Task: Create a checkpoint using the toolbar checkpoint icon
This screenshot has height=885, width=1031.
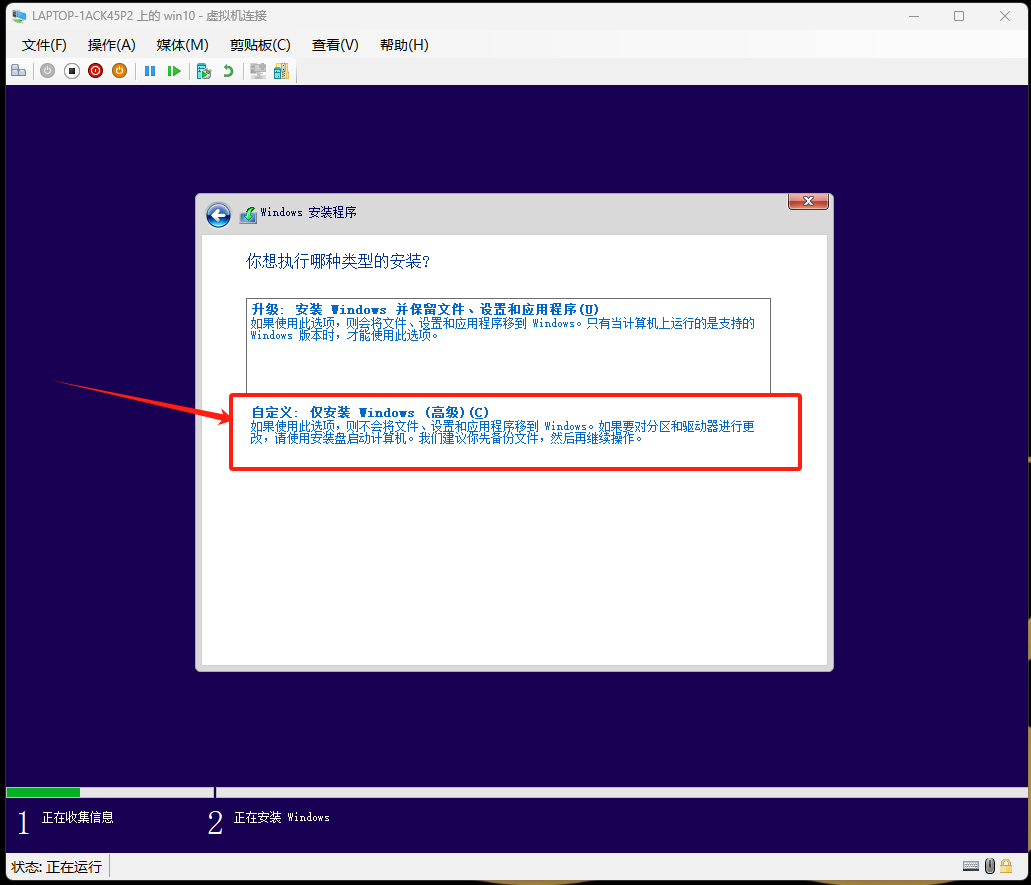Action: [204, 71]
